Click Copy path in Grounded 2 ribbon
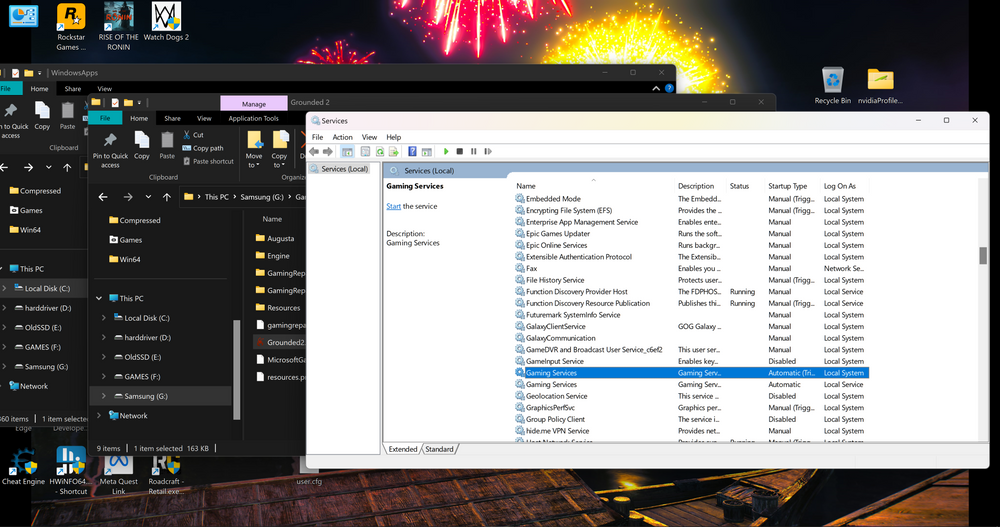The width and height of the screenshot is (1000, 527). (x=203, y=148)
